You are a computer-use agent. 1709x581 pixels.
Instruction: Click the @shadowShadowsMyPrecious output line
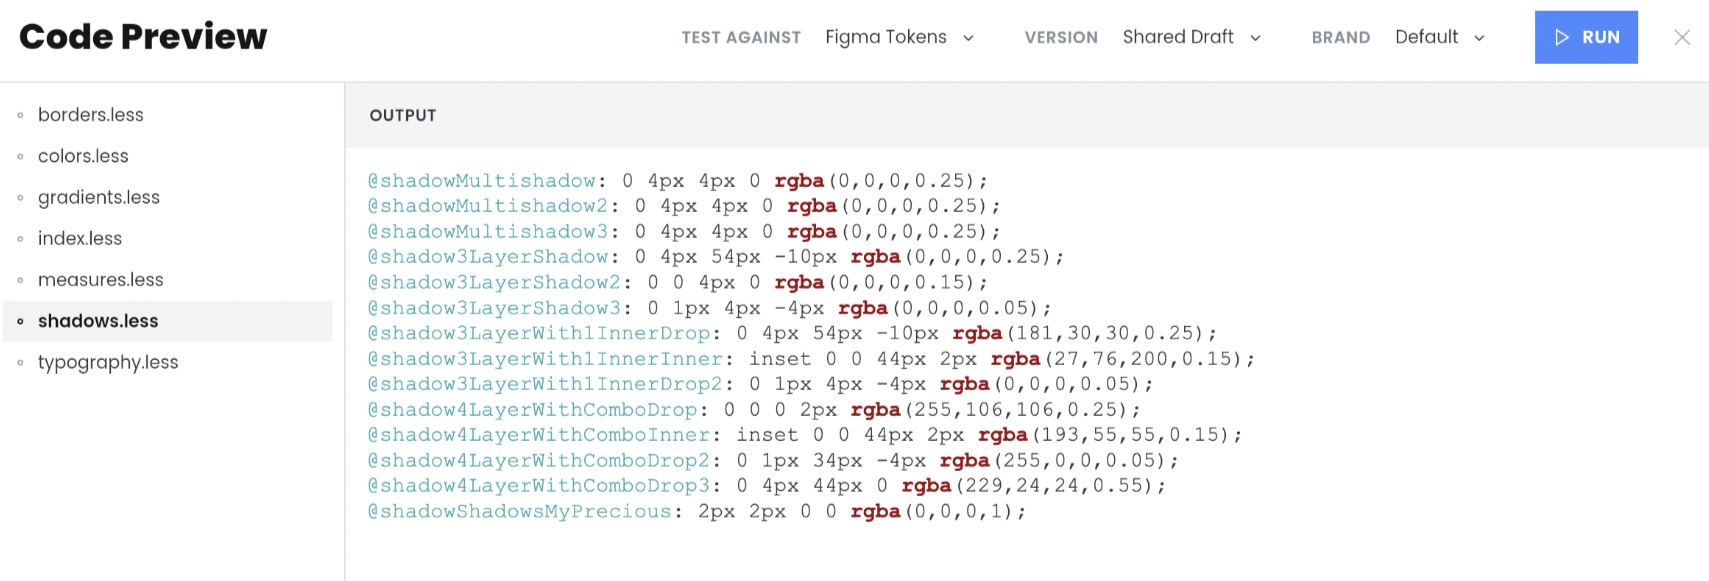[696, 511]
